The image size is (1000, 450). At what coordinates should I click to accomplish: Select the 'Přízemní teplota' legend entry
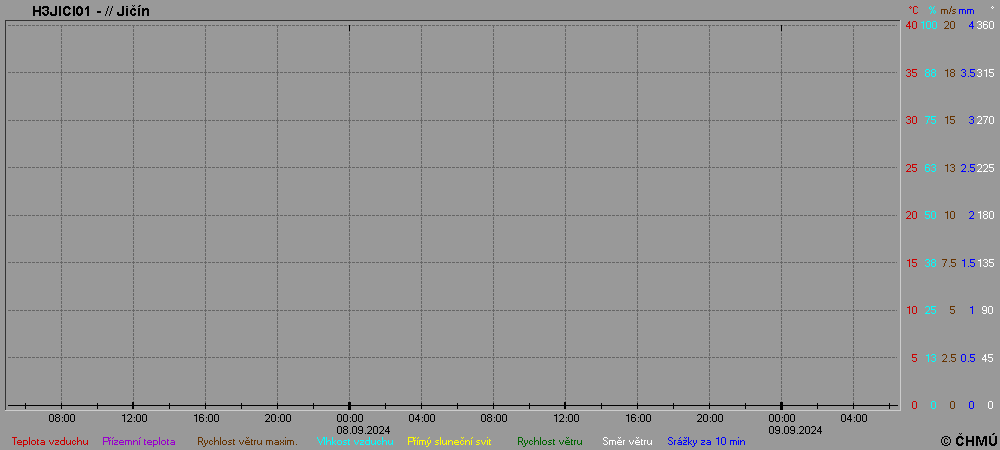click(139, 441)
